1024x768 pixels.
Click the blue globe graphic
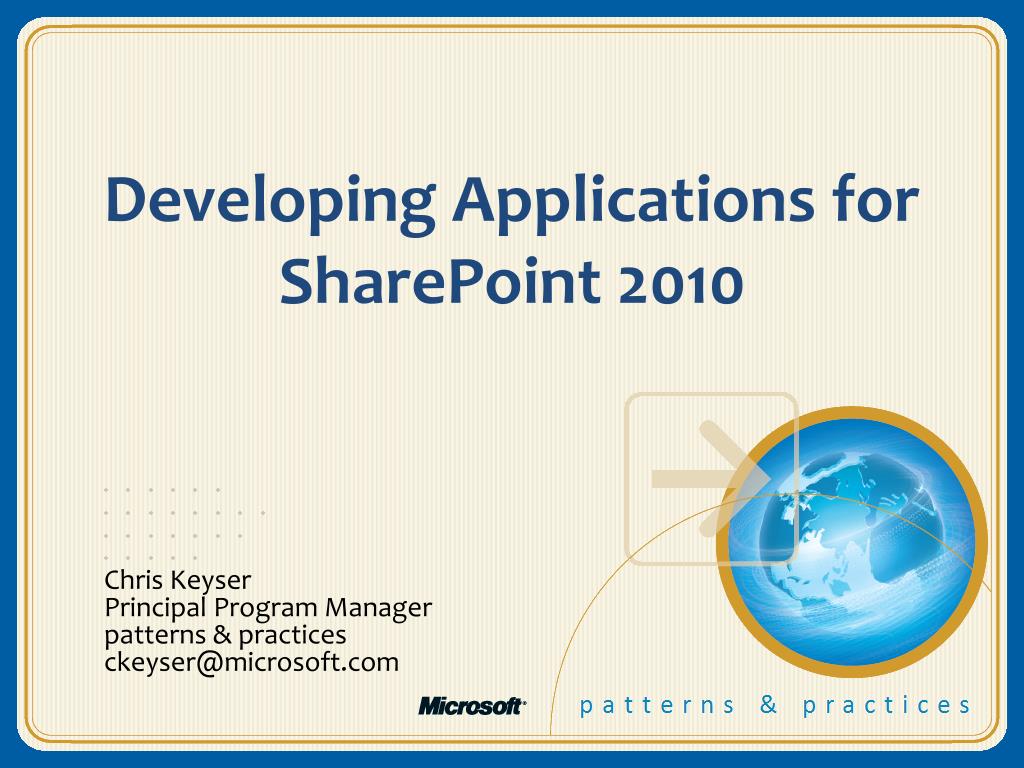click(852, 542)
